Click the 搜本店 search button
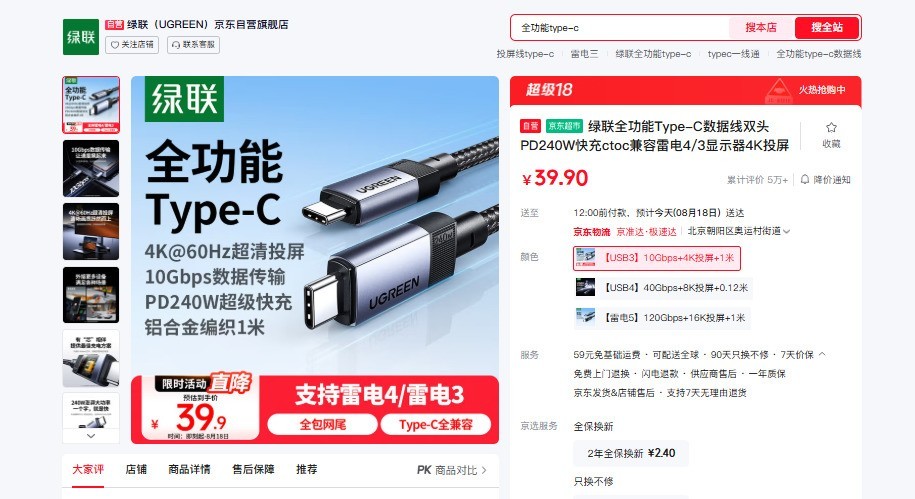Image resolution: width=915 pixels, height=499 pixels. tap(761, 27)
